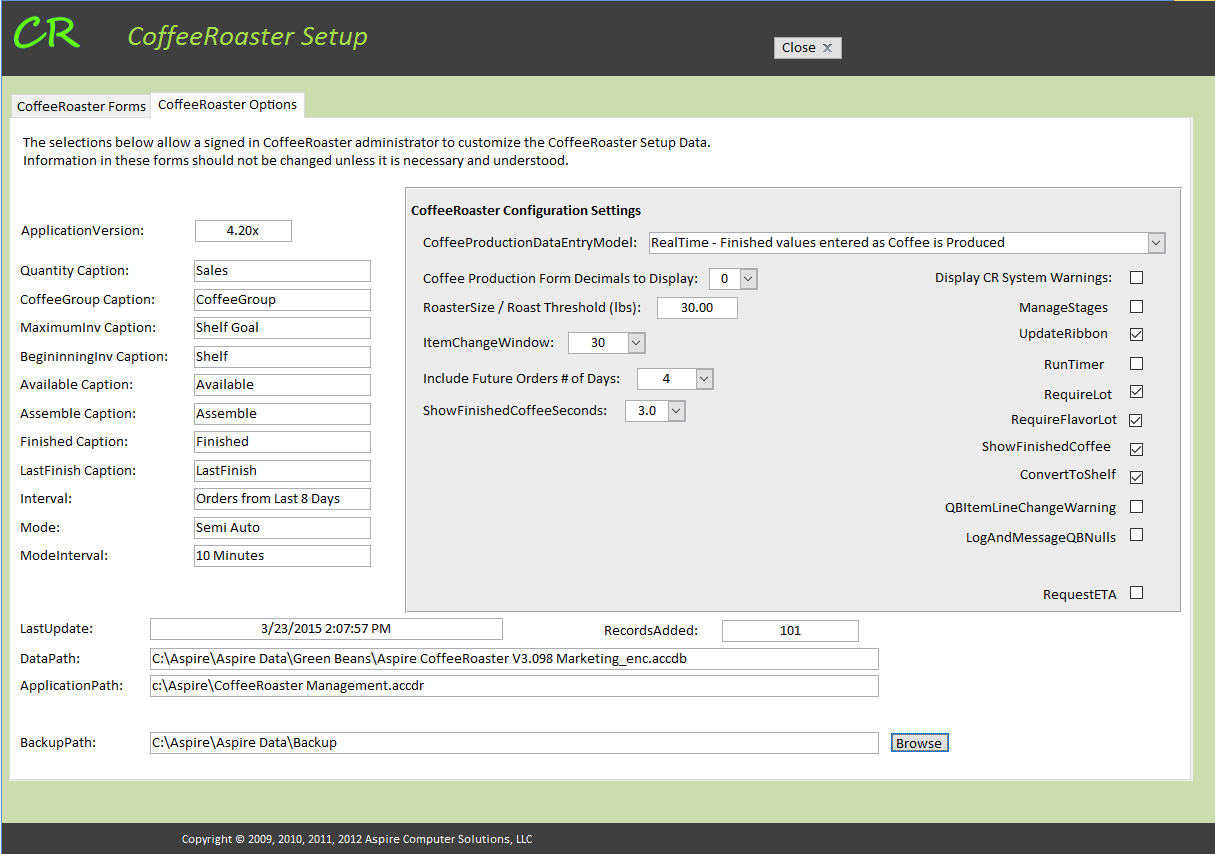Click the green CR logo
The image size is (1215, 854).
[x=46, y=33]
